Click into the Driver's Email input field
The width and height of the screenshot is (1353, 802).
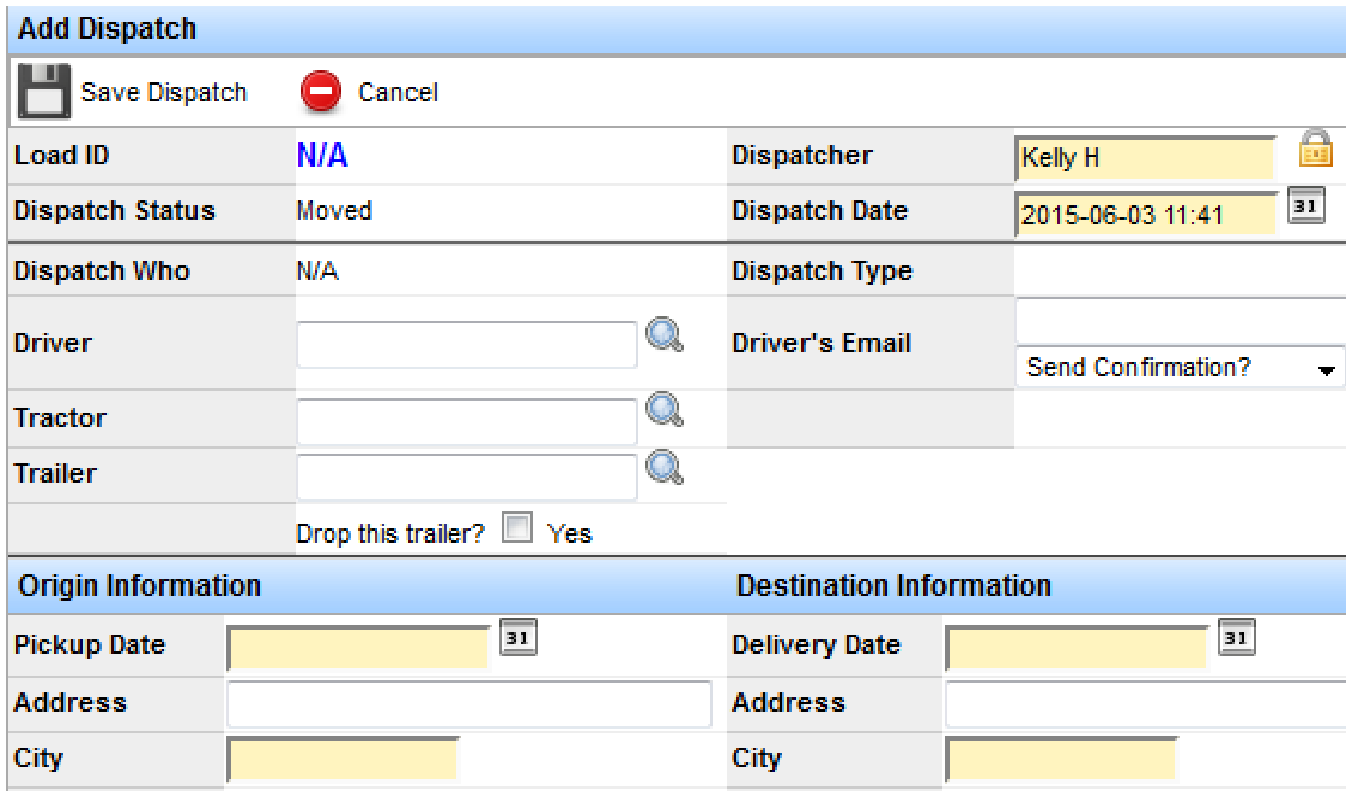click(1180, 321)
